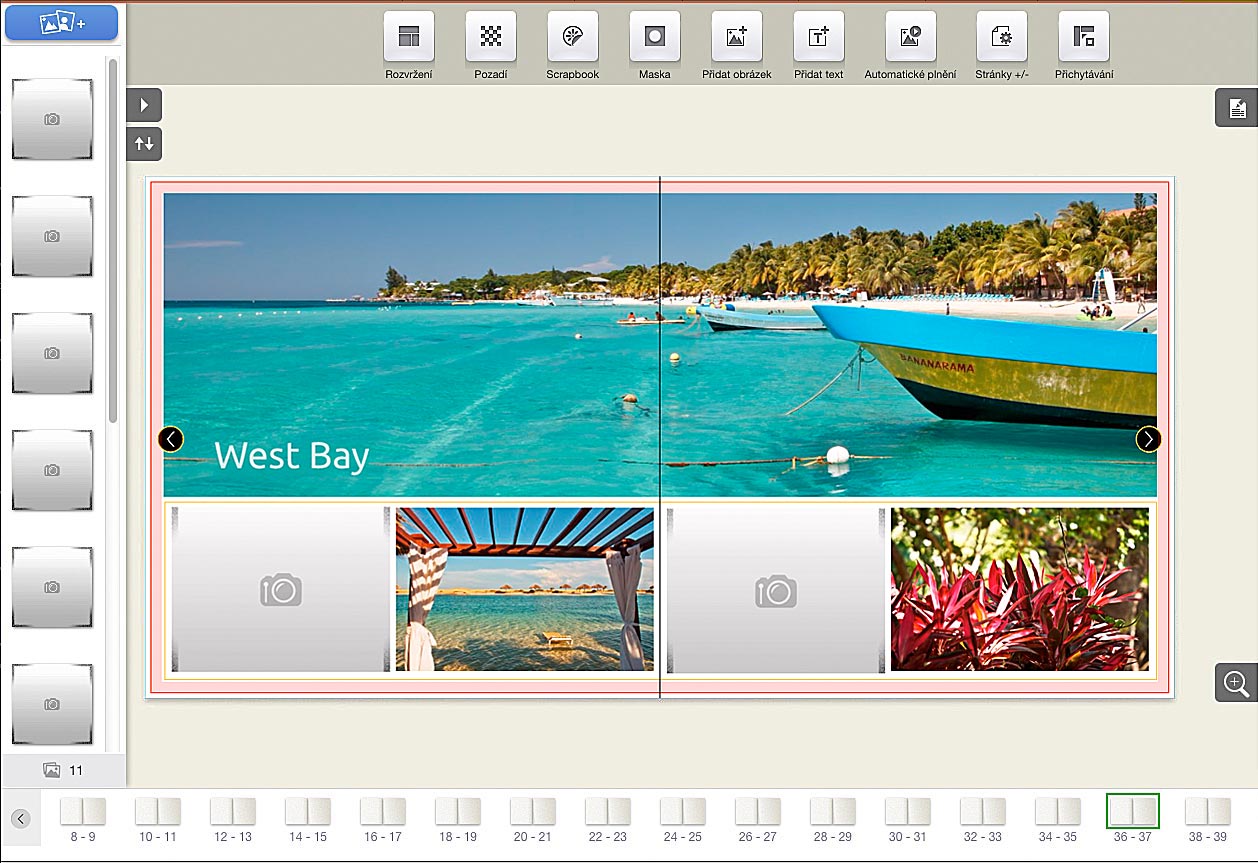Toggle the Přichytávání snapping tool

click(x=1084, y=37)
